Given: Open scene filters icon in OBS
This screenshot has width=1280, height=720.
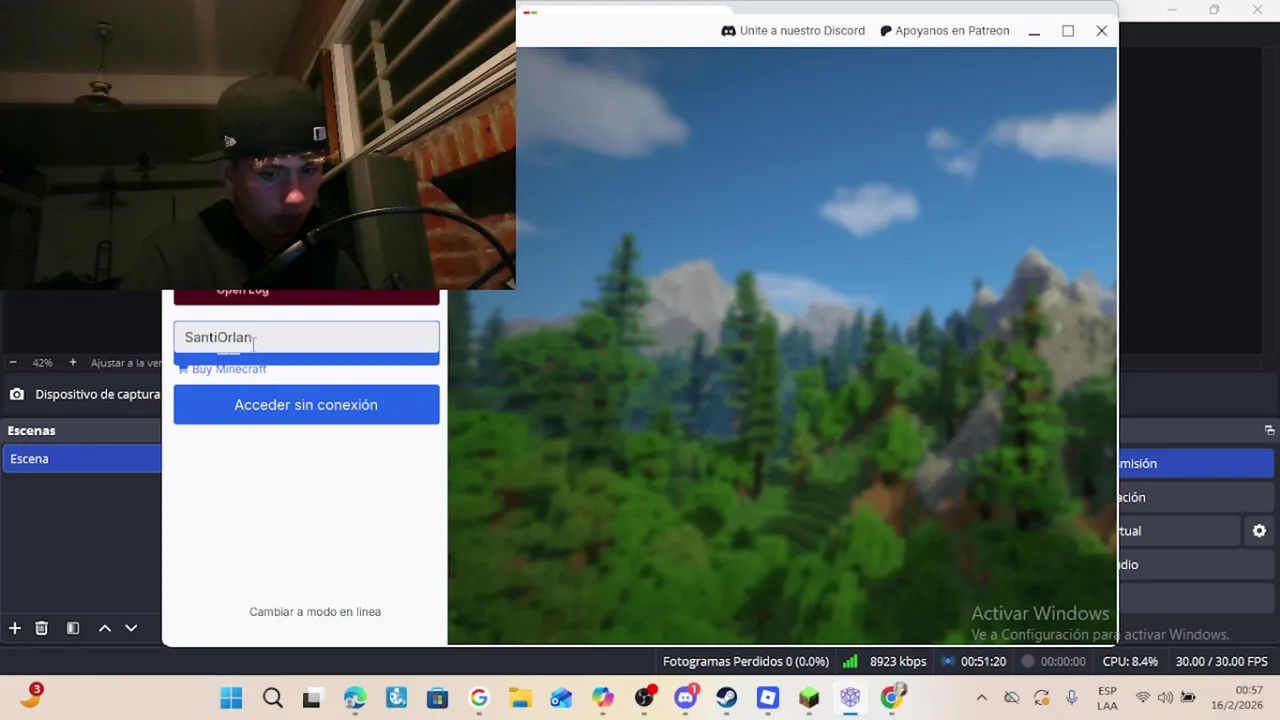Looking at the screenshot, I should (72, 628).
